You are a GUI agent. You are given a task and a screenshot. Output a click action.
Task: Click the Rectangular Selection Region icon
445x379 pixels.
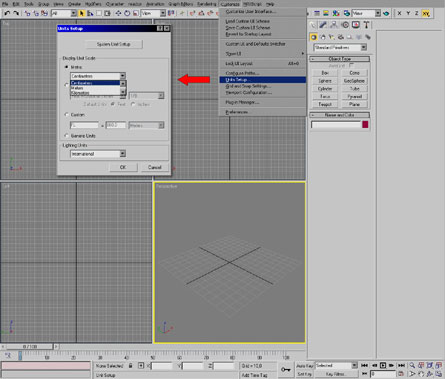(x=99, y=13)
